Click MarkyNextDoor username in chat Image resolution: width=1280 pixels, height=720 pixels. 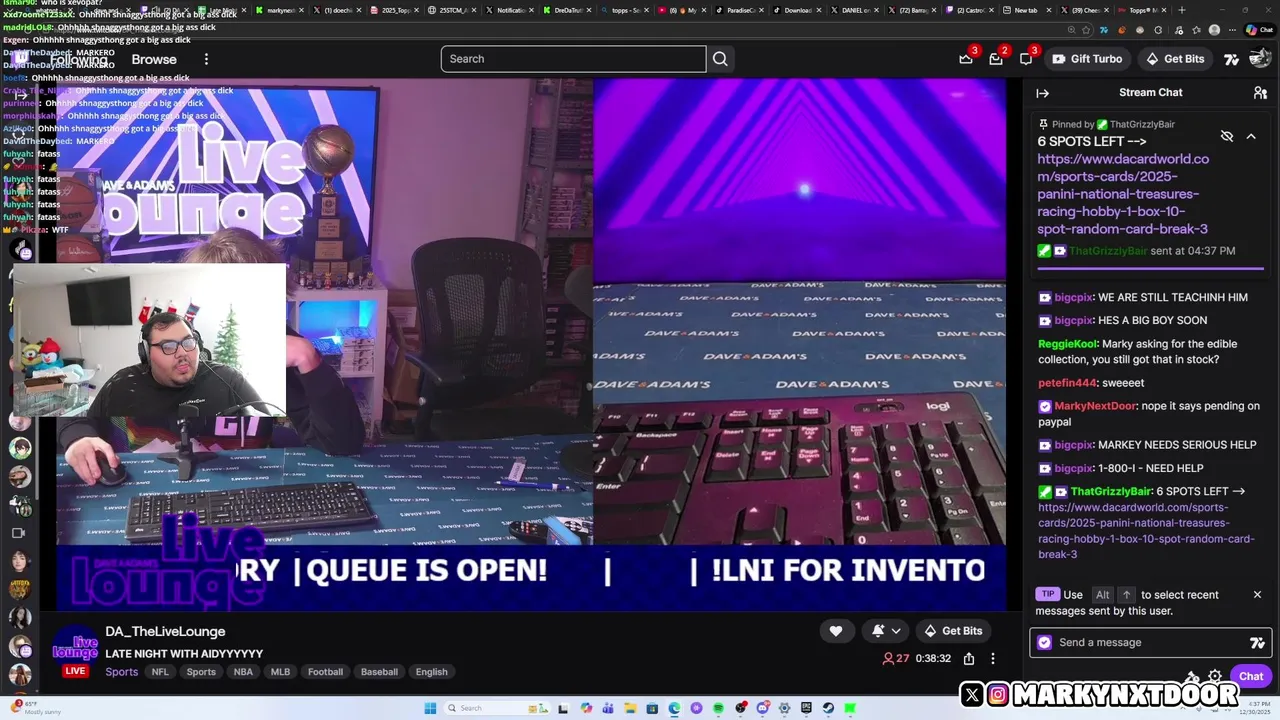pos(1096,406)
